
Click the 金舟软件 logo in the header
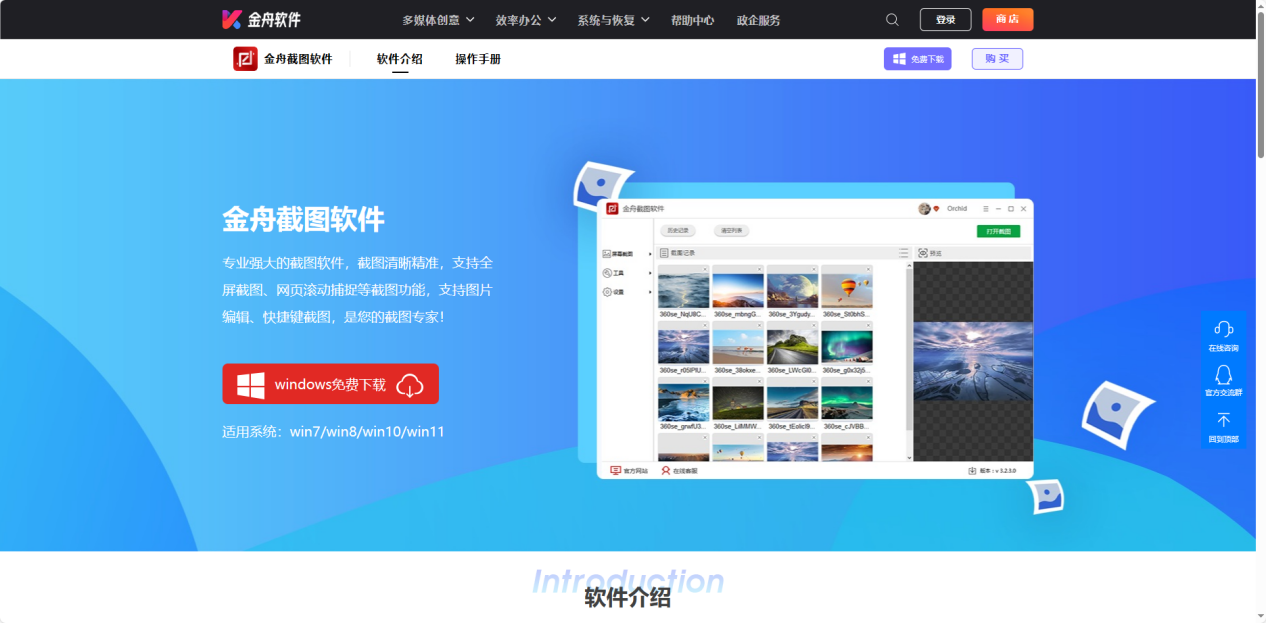(263, 19)
